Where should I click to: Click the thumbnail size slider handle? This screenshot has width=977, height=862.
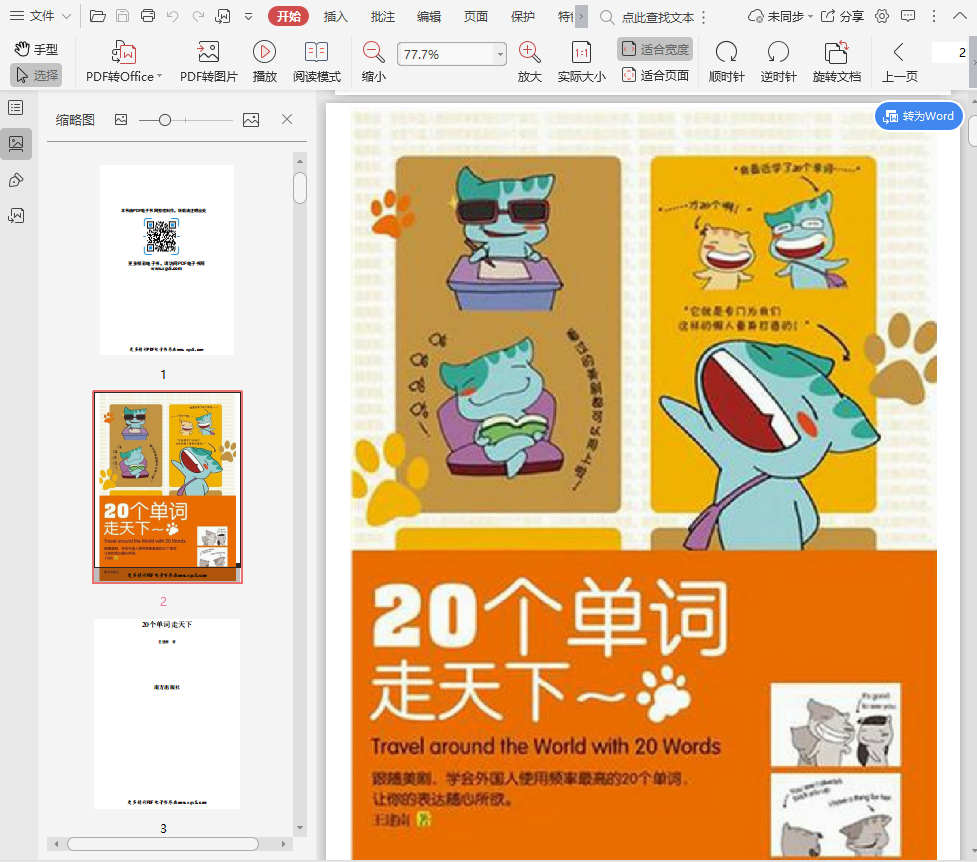(164, 120)
